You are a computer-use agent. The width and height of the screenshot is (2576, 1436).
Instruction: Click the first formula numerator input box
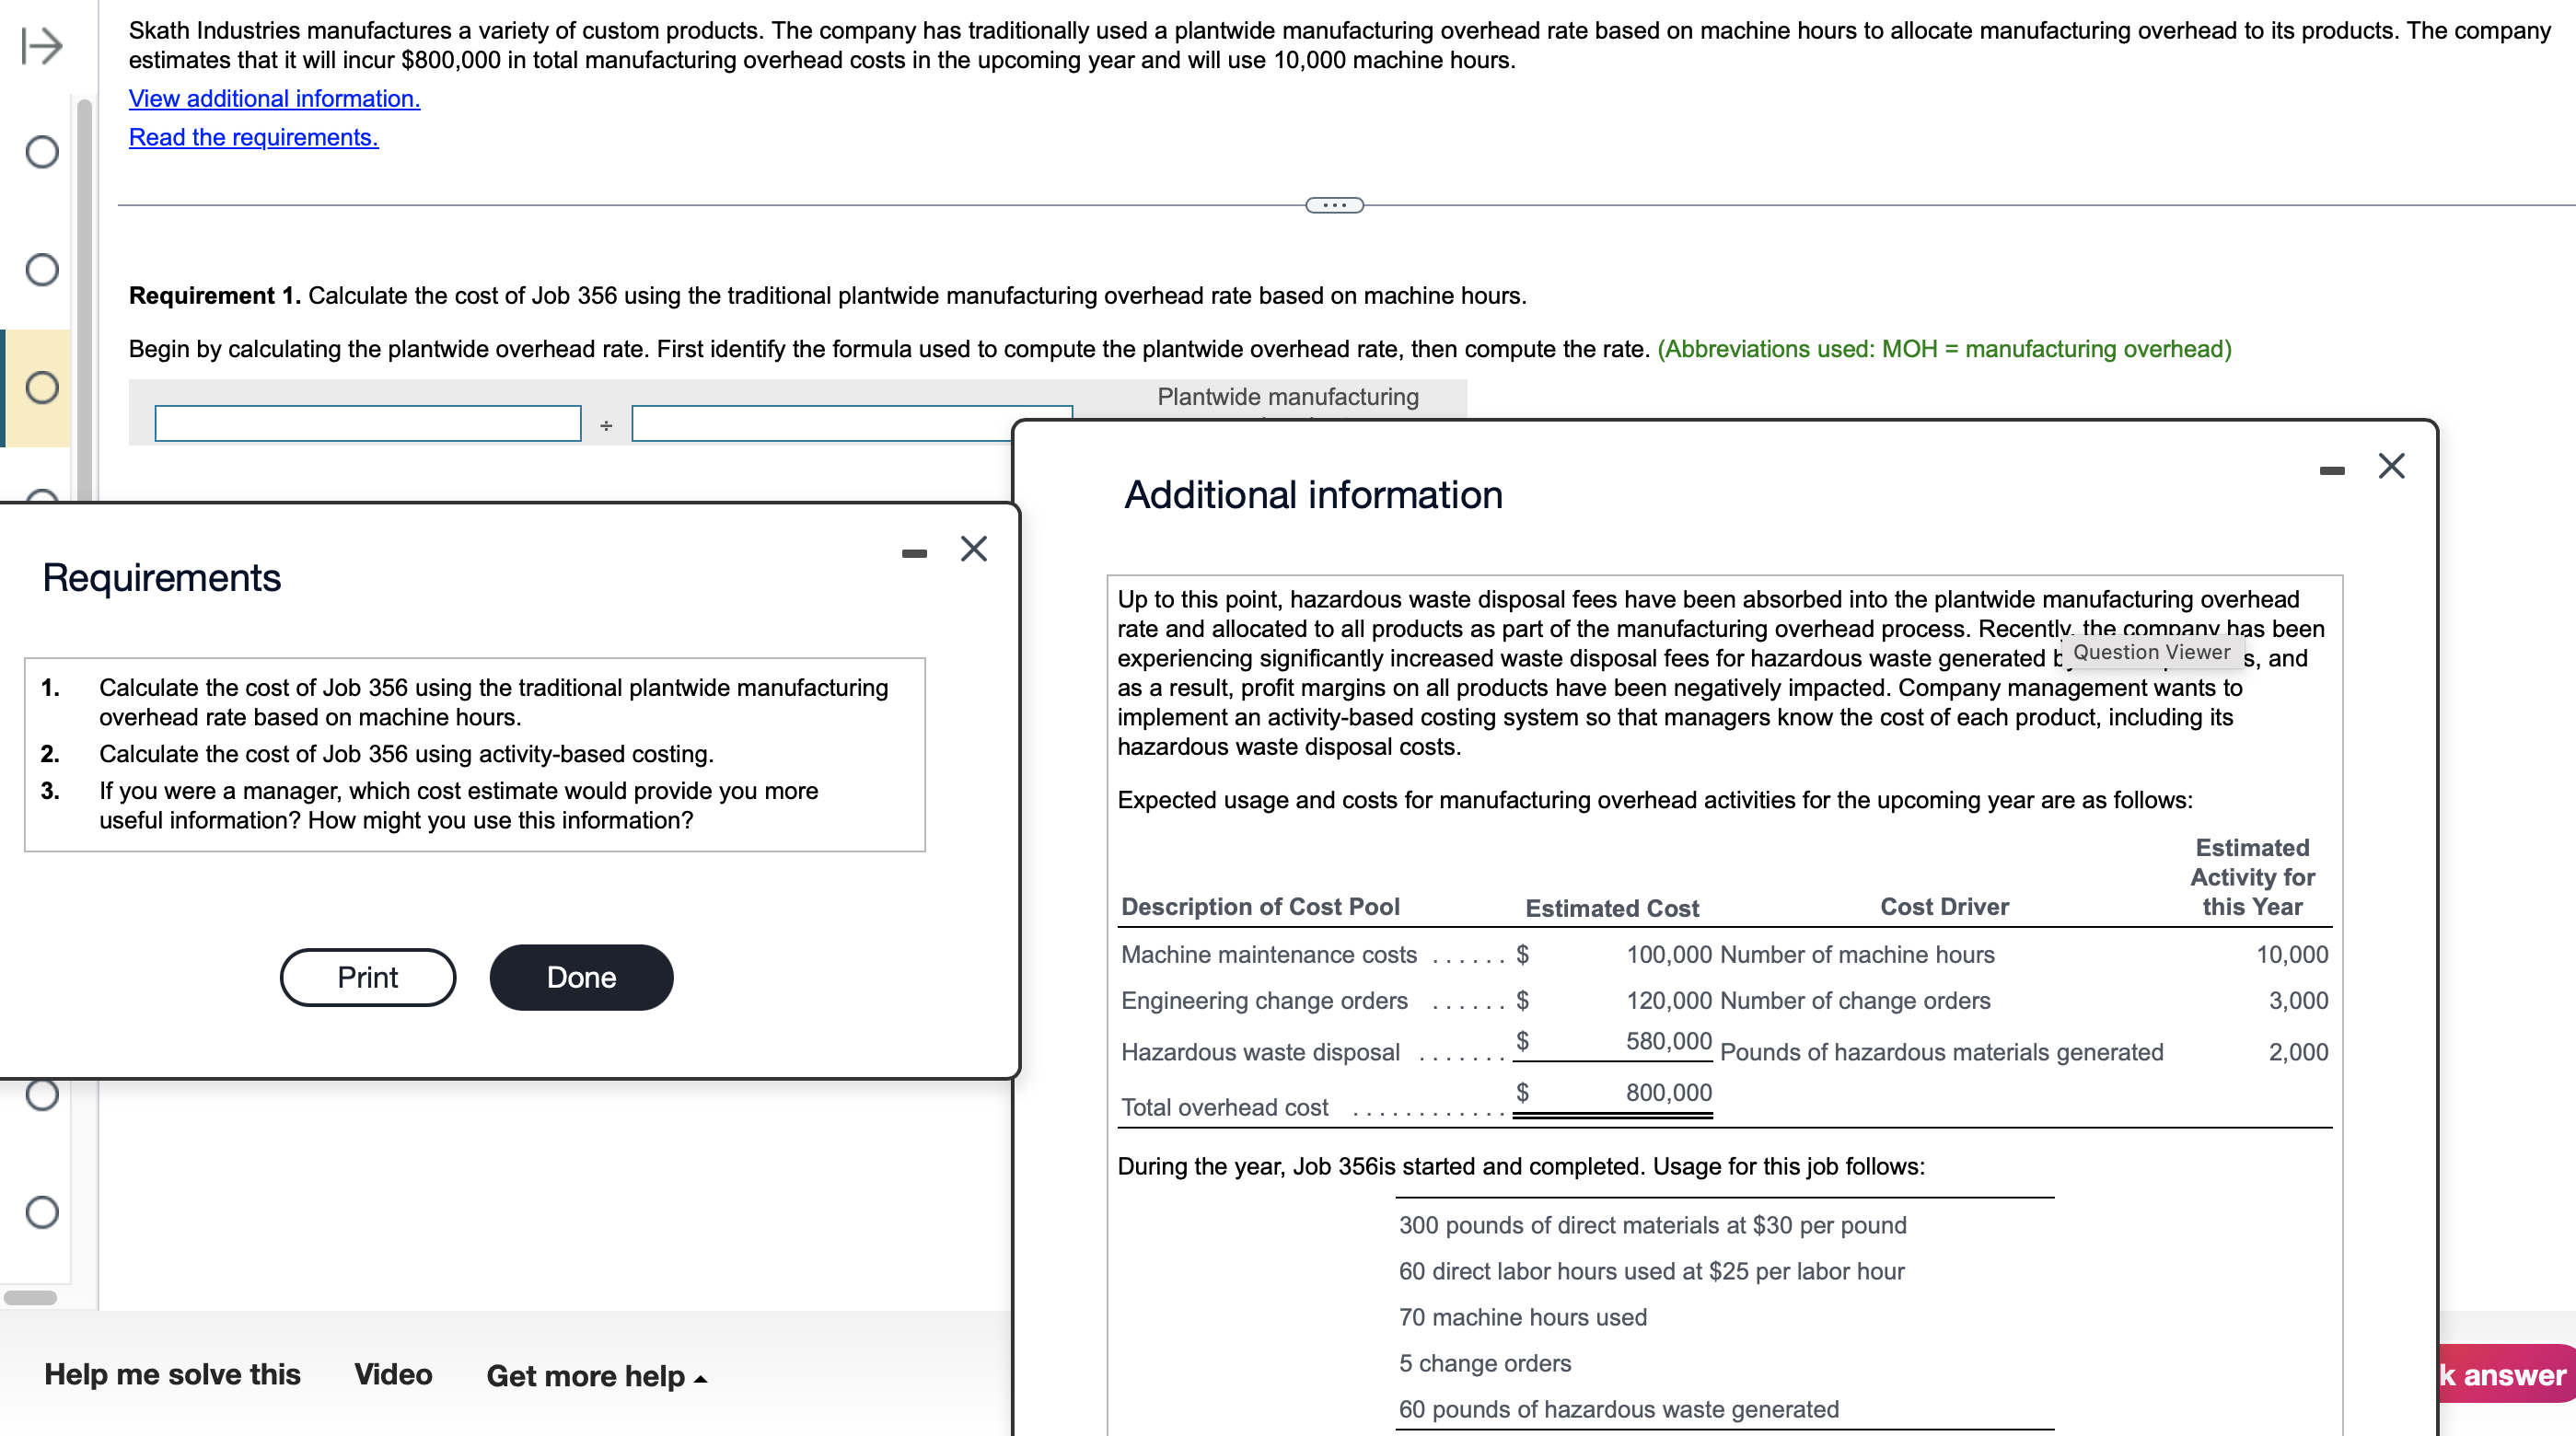(367, 423)
